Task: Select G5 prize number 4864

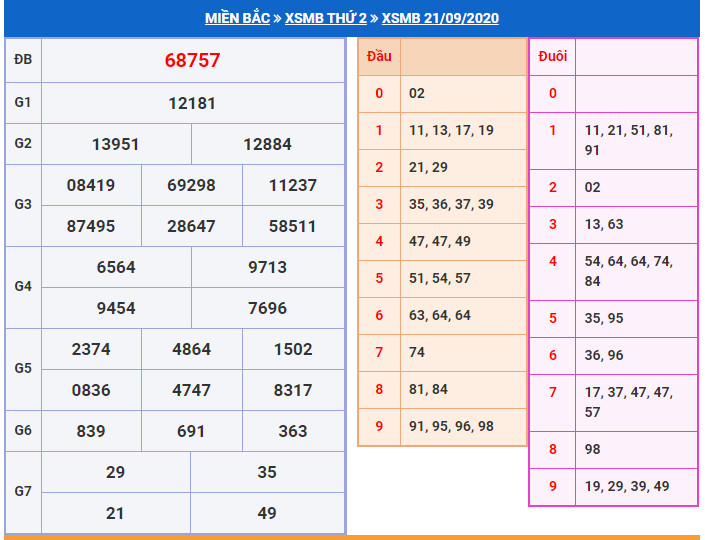Action: (192, 349)
